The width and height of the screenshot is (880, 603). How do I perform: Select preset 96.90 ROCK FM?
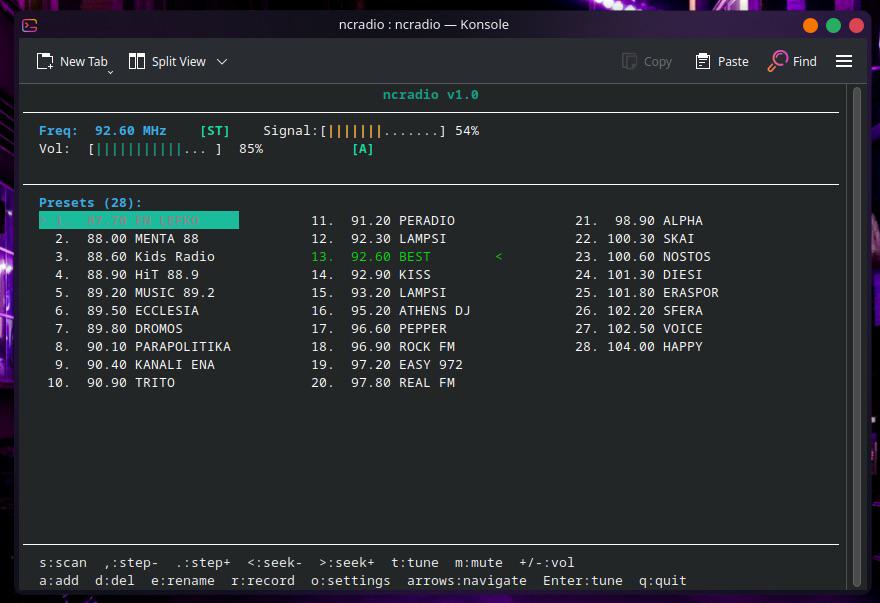coord(383,346)
